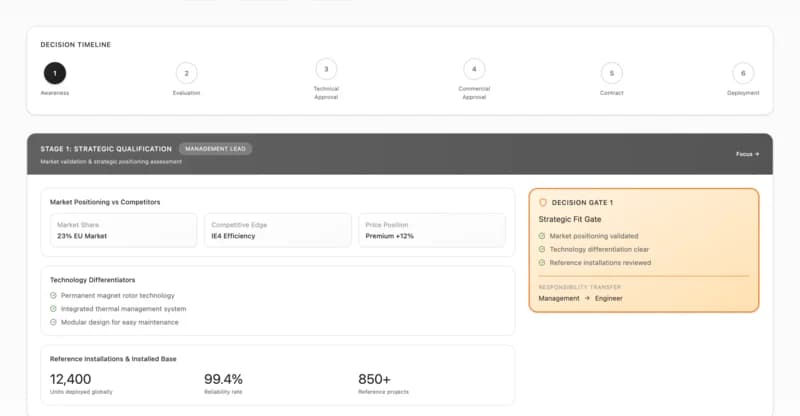Screen dimensions: 800x416
Task: Click the Management Lead badge
Action: (x=215, y=148)
